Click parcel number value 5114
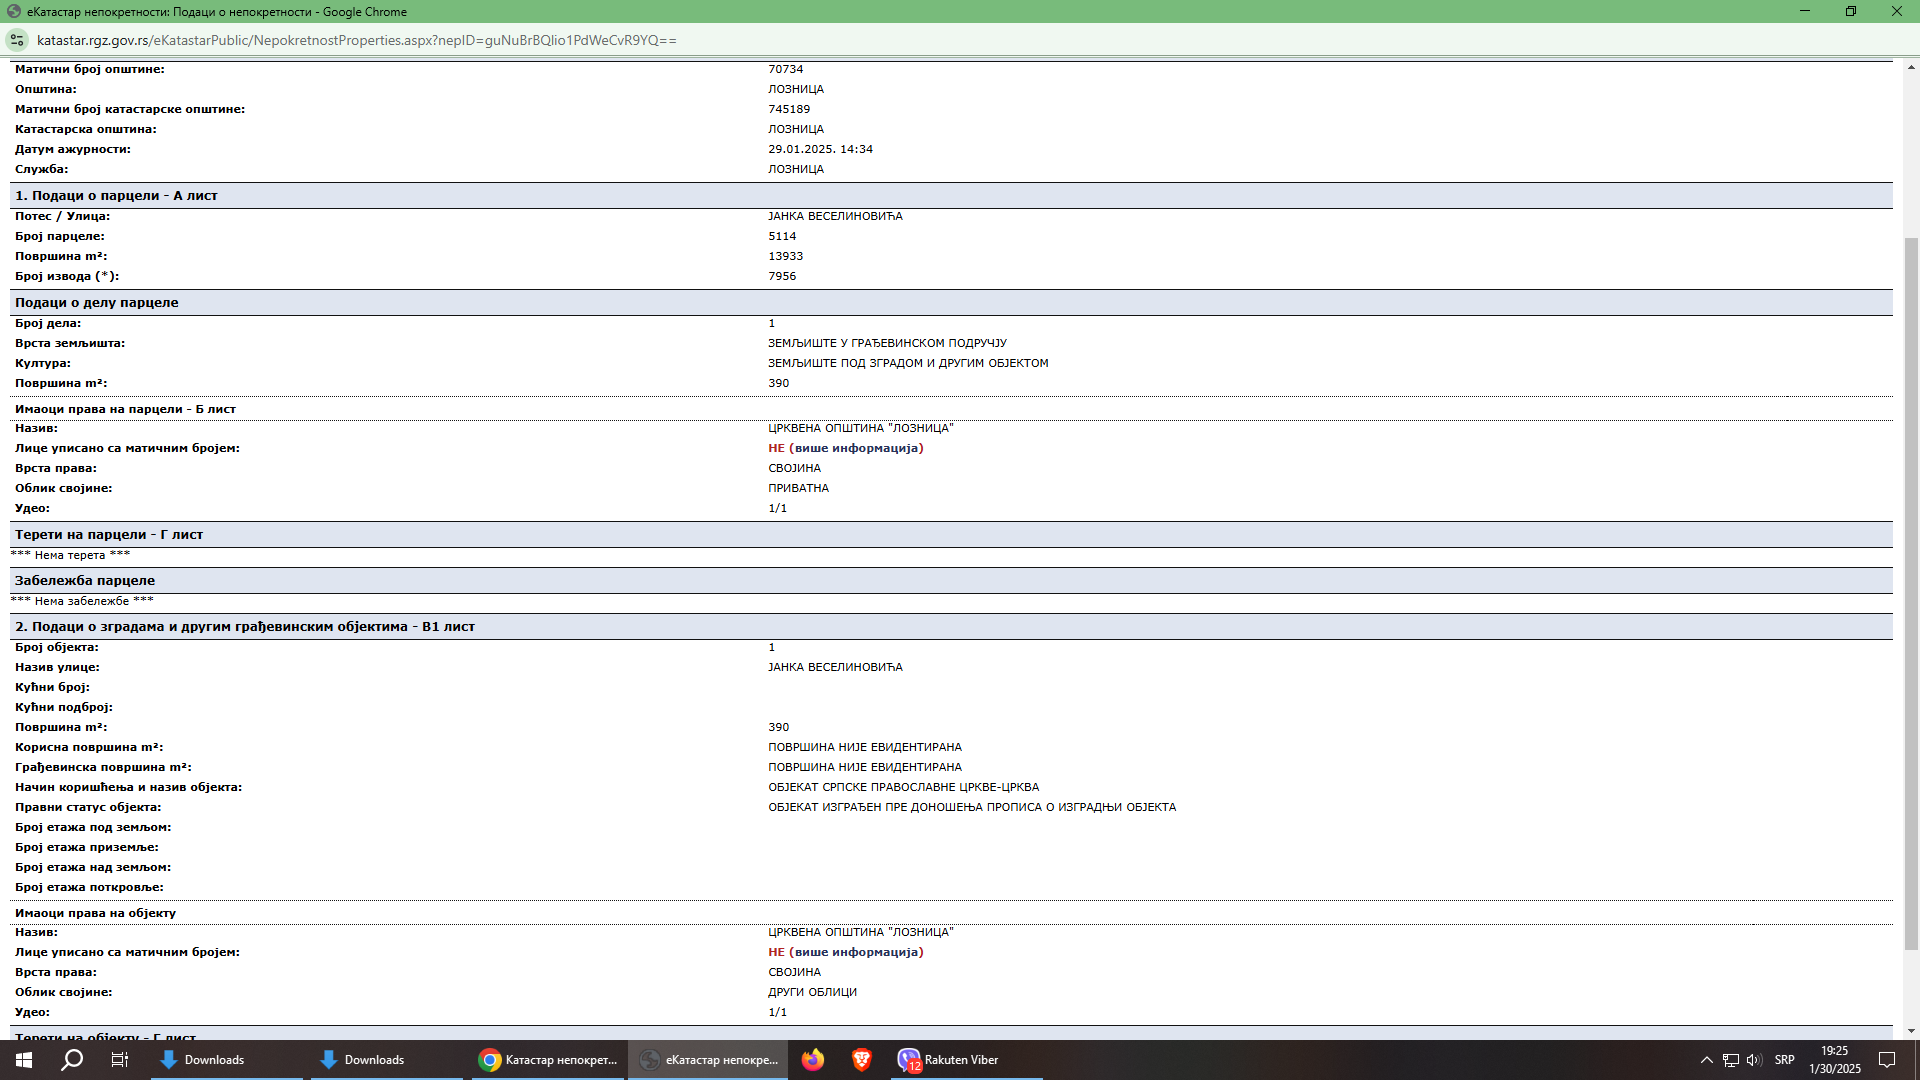Viewport: 1920px width, 1080px height. point(782,237)
